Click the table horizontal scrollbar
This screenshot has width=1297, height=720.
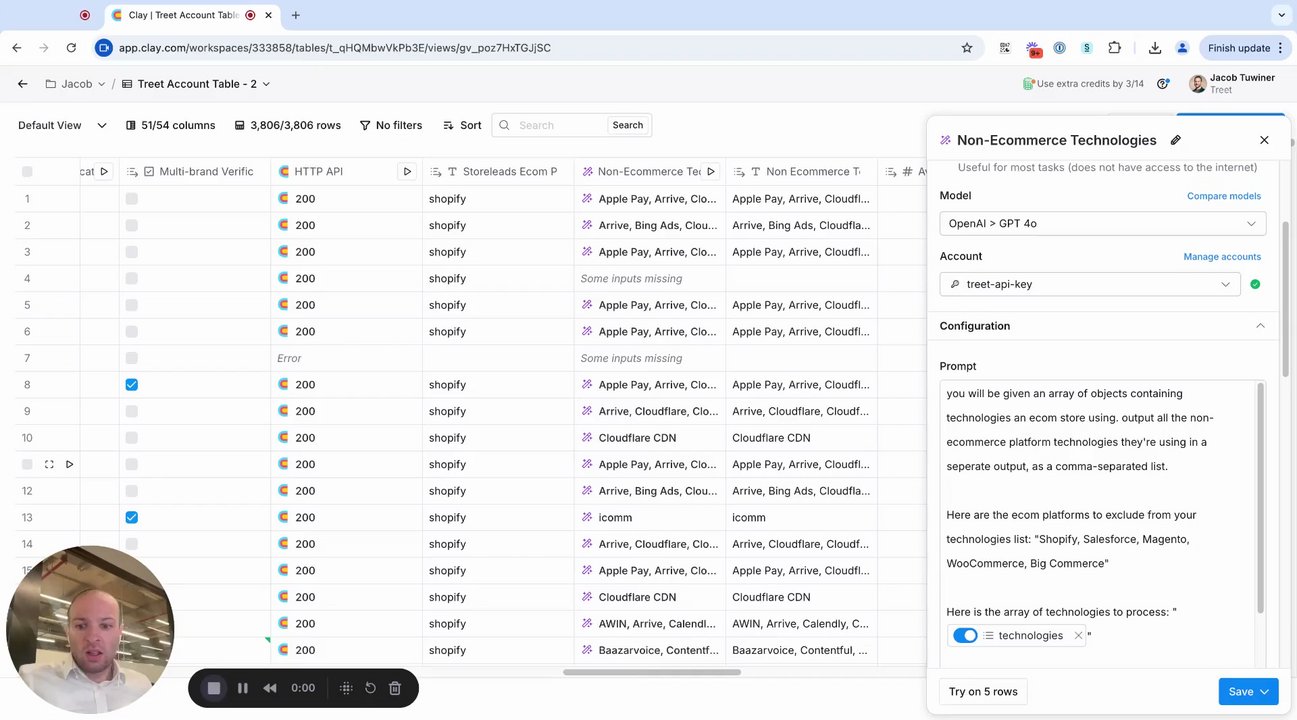click(x=652, y=672)
